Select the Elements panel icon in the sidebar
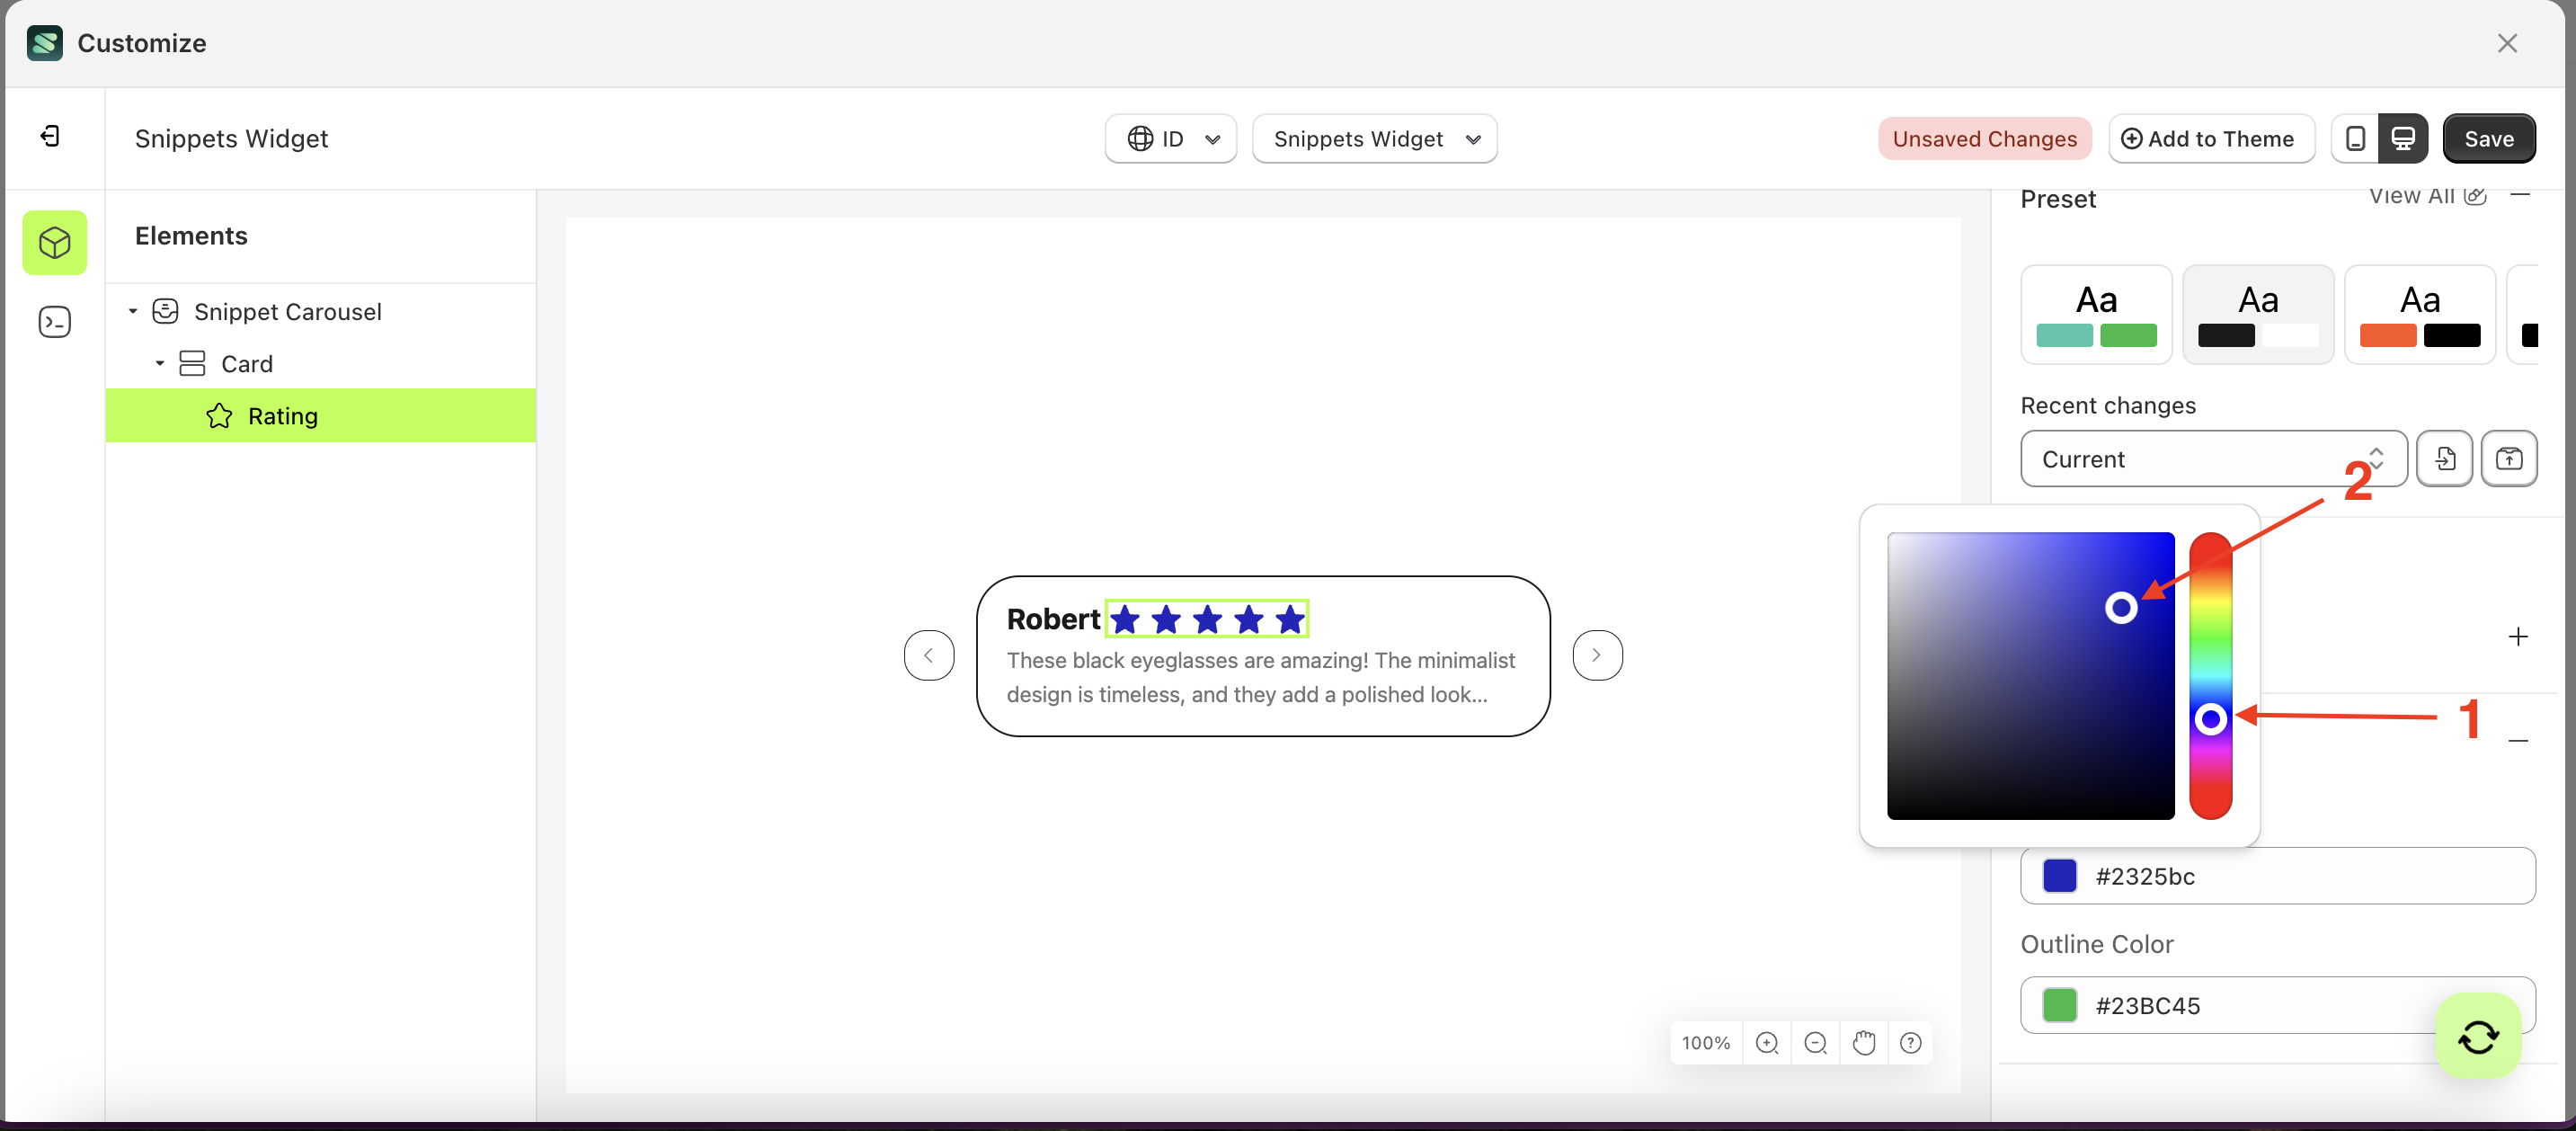Viewport: 2576px width, 1131px height. (x=54, y=242)
